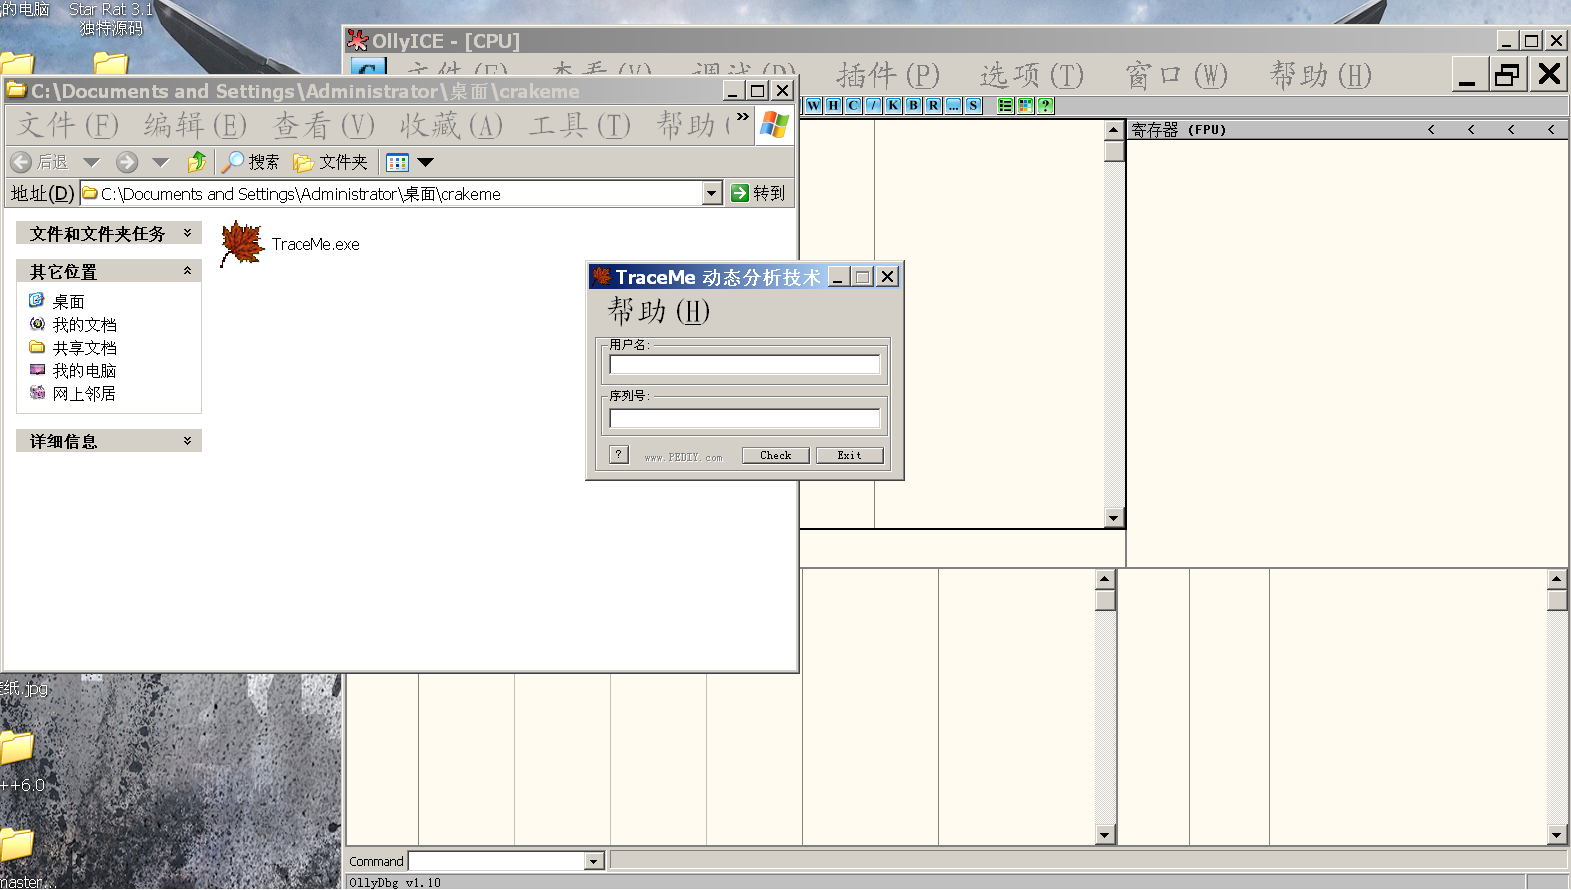Click the disassembly pane scroll up arrow

click(1114, 130)
